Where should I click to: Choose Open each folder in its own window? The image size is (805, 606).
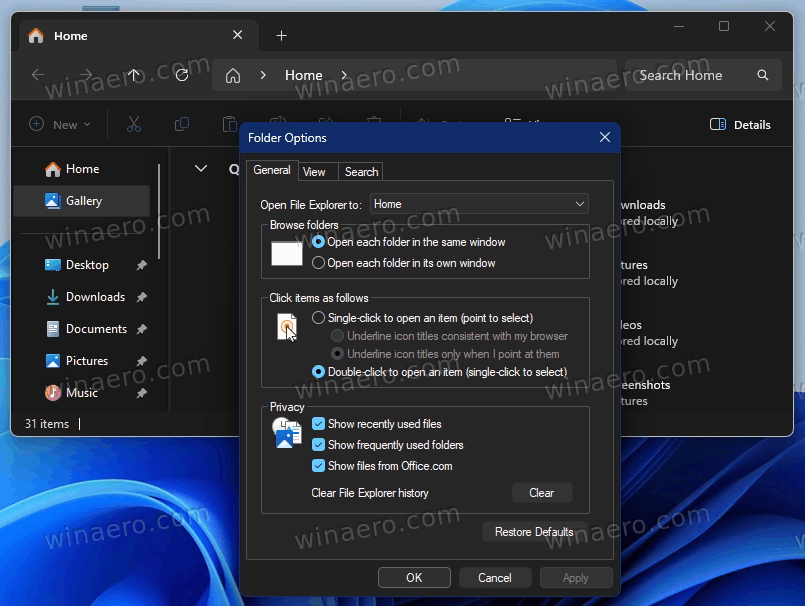click(319, 263)
